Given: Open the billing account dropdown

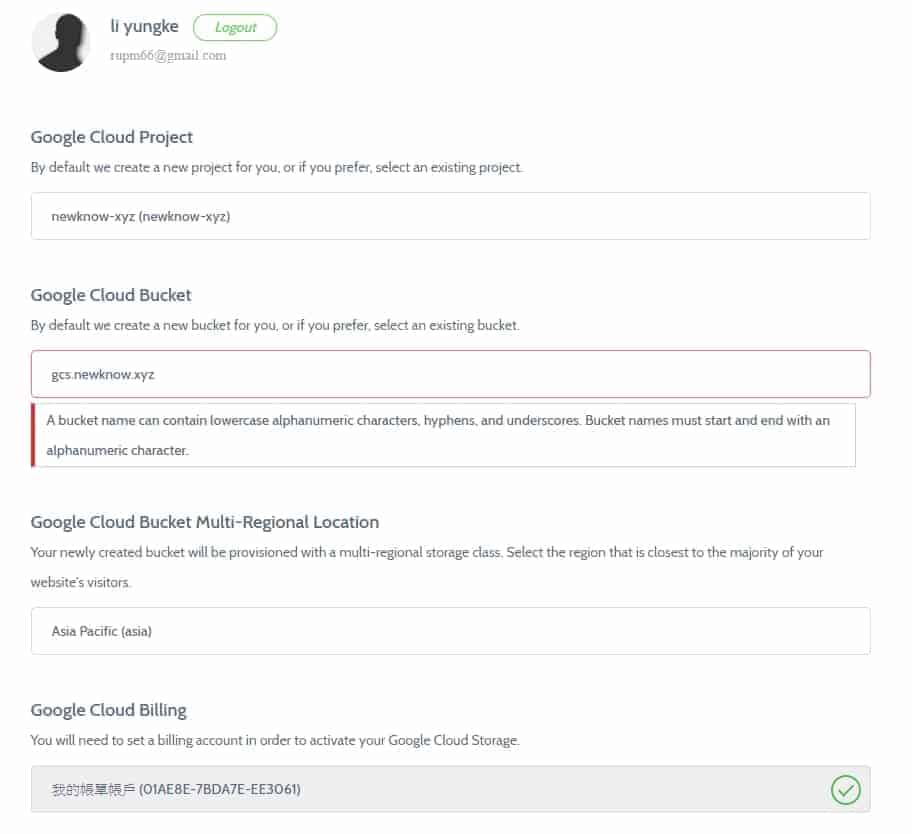Looking at the screenshot, I should (451, 789).
